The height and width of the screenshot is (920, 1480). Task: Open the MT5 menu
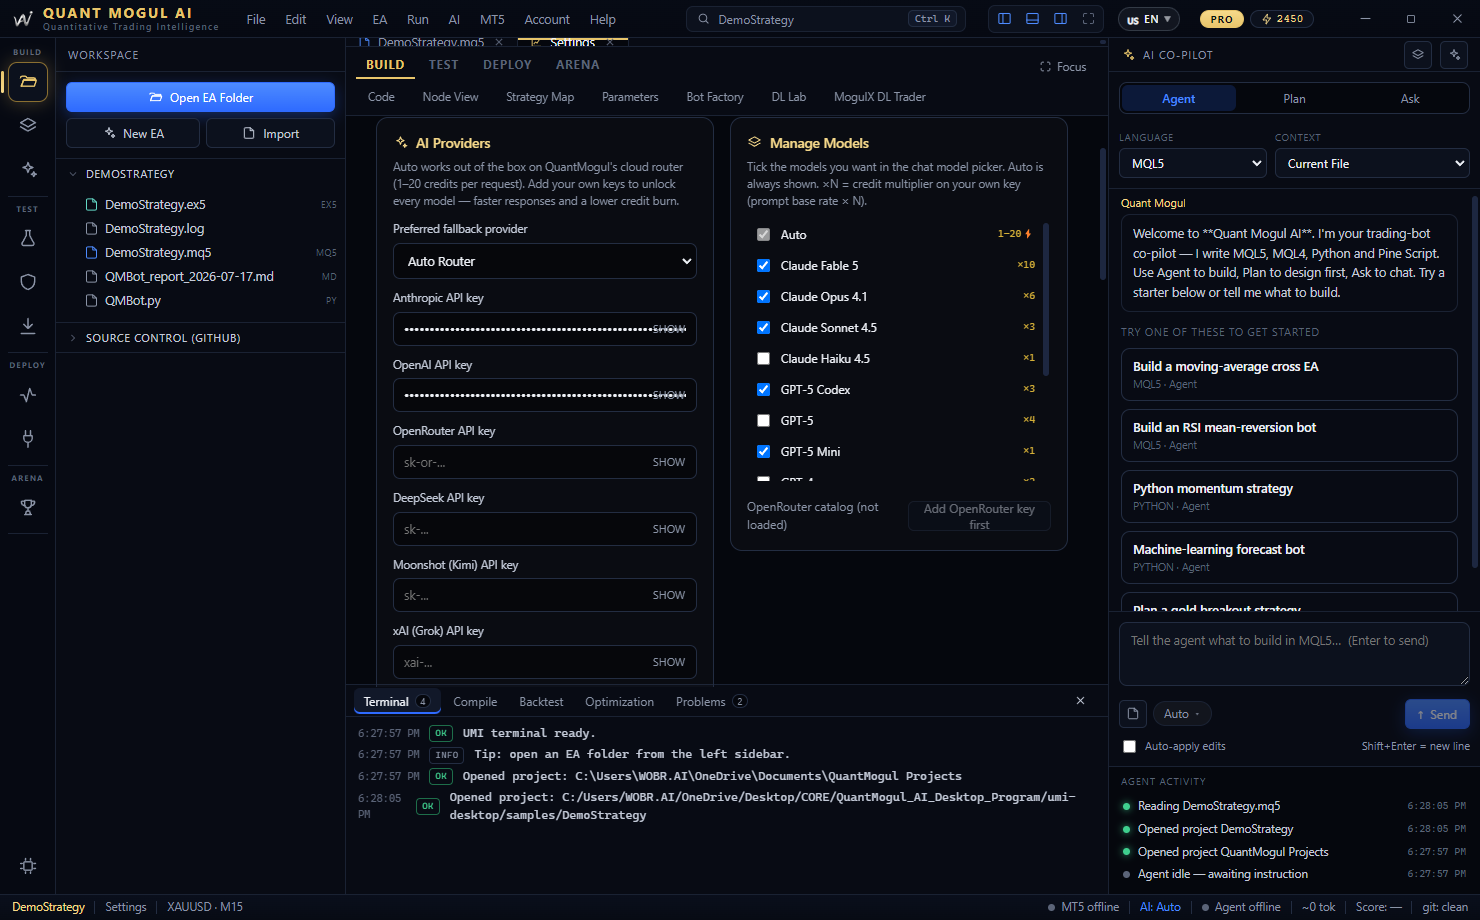pos(492,19)
